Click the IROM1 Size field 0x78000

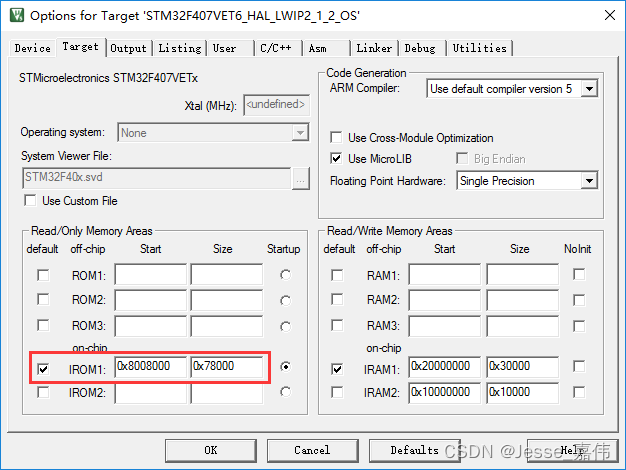227,367
